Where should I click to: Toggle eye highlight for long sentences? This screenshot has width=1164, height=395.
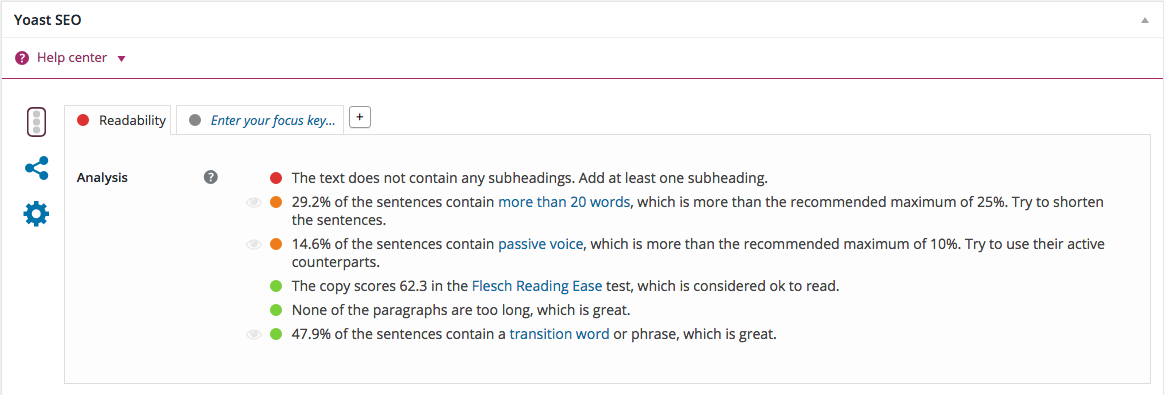254,202
